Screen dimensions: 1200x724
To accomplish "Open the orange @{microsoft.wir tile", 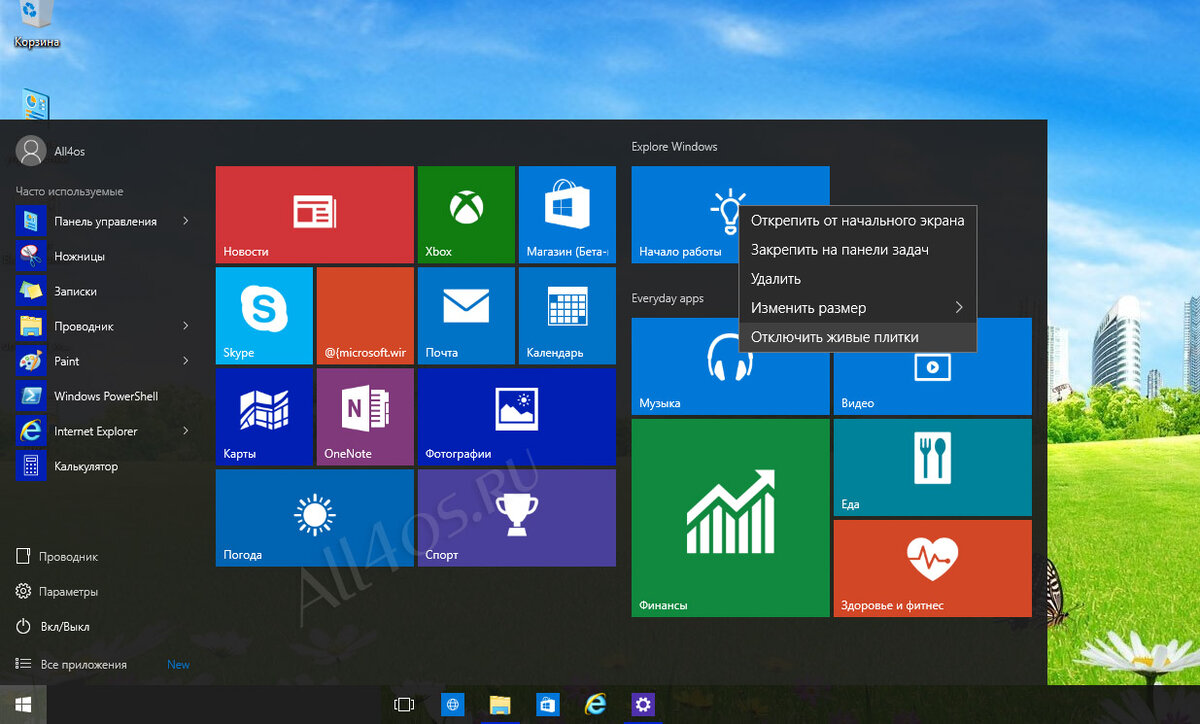I will pos(365,315).
